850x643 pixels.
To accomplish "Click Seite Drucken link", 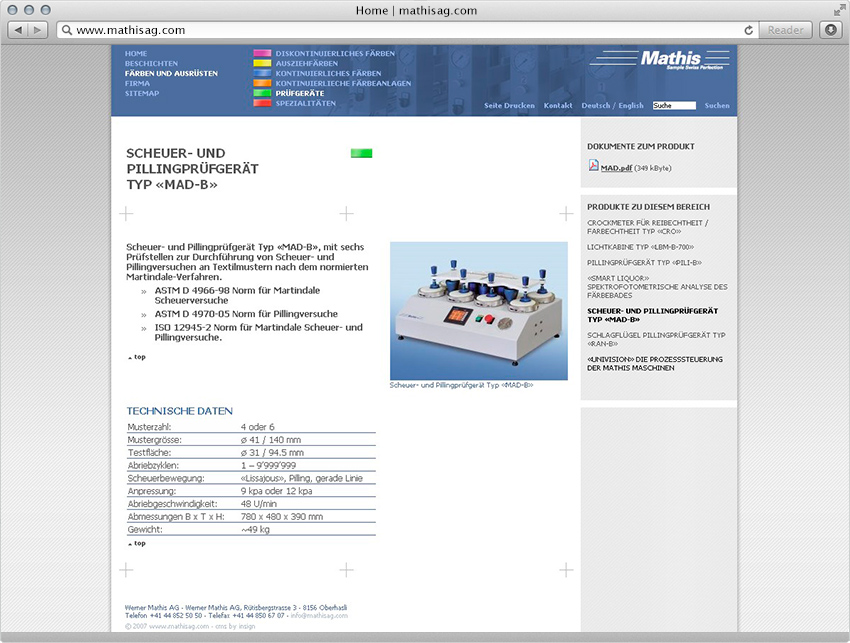I will click(x=509, y=106).
